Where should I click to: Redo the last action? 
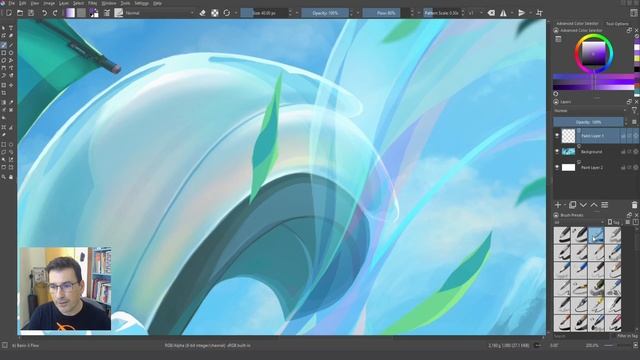[x=55, y=13]
